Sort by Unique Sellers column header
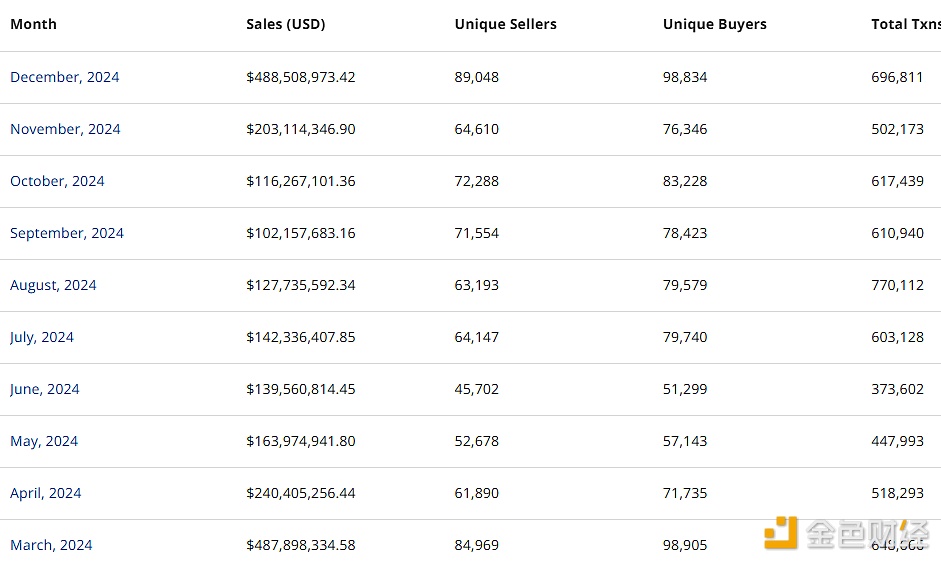941x561 pixels. (x=505, y=24)
